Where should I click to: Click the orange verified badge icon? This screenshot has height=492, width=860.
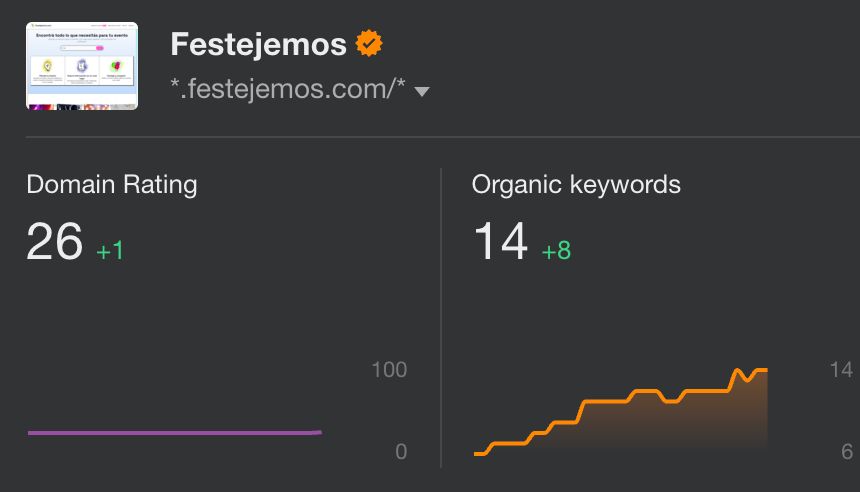coord(369,43)
